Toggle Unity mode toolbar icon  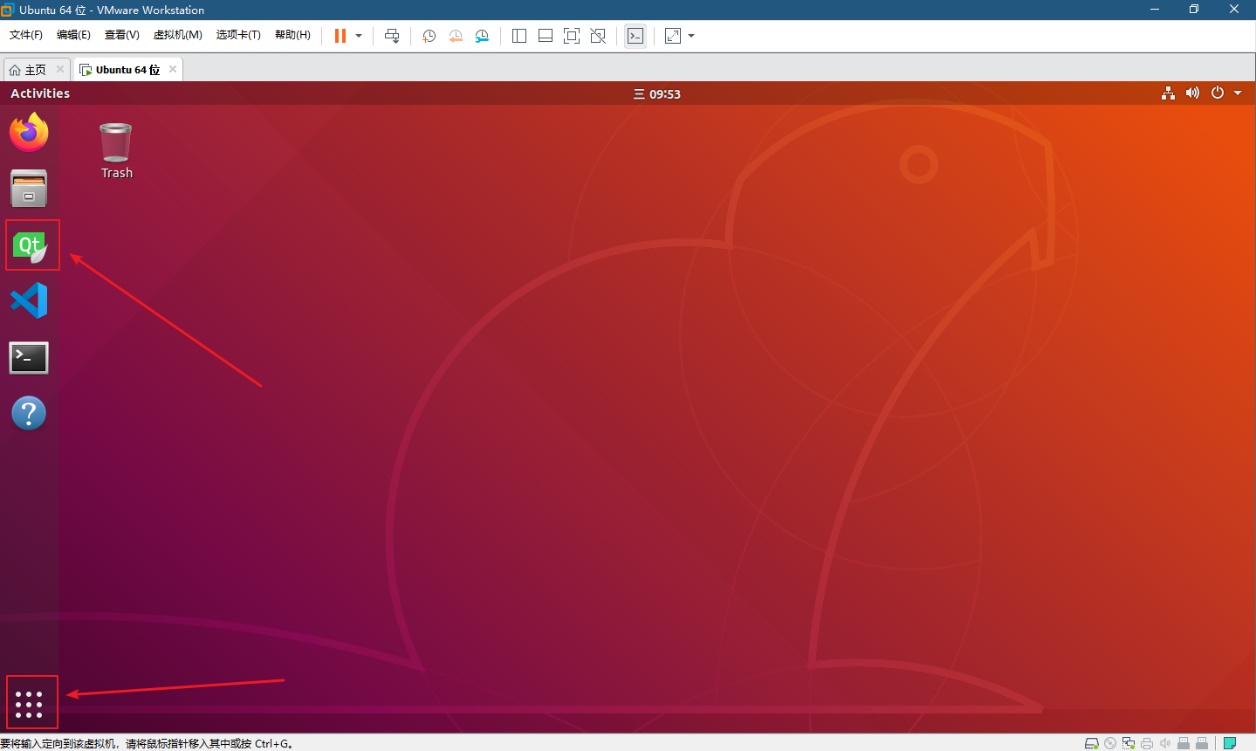point(598,36)
